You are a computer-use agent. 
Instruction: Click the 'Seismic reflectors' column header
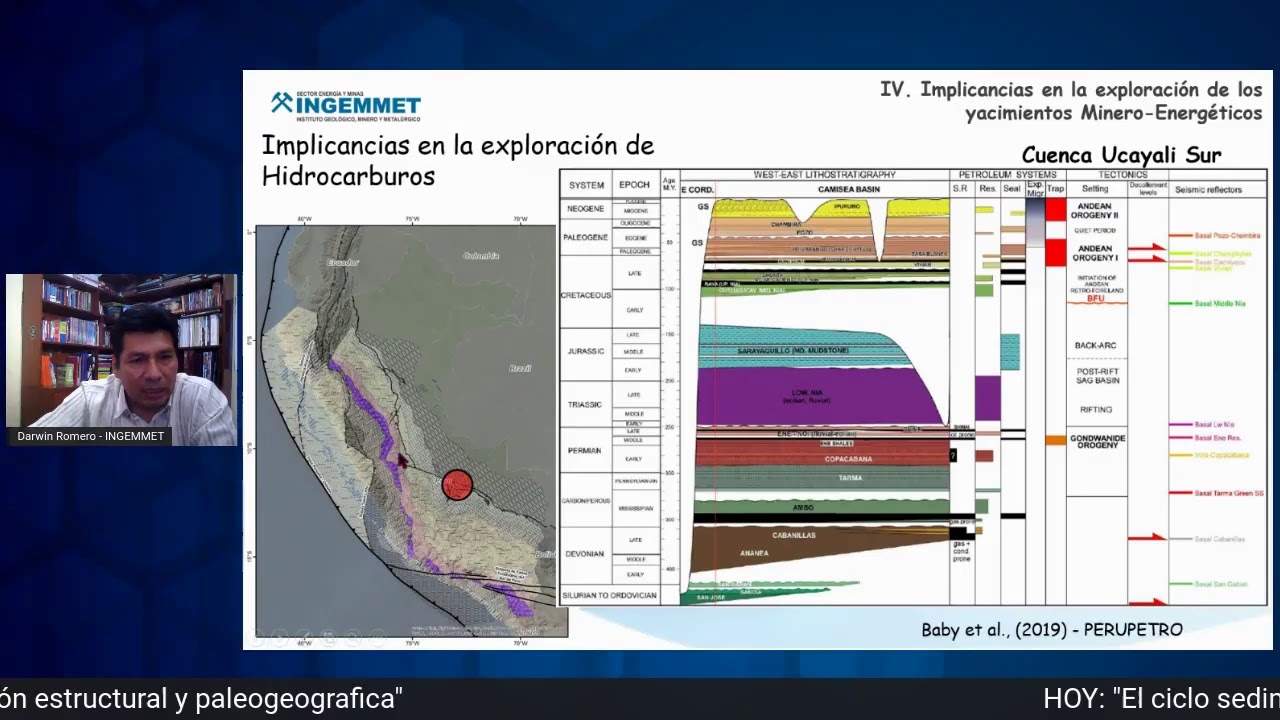[x=1208, y=188]
